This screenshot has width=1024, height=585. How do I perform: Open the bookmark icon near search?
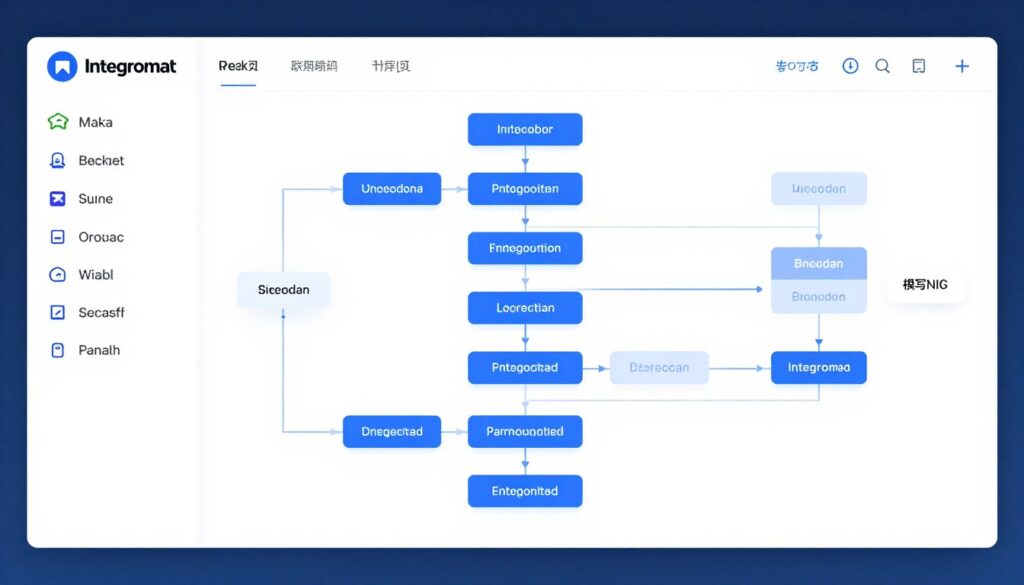[x=917, y=65]
